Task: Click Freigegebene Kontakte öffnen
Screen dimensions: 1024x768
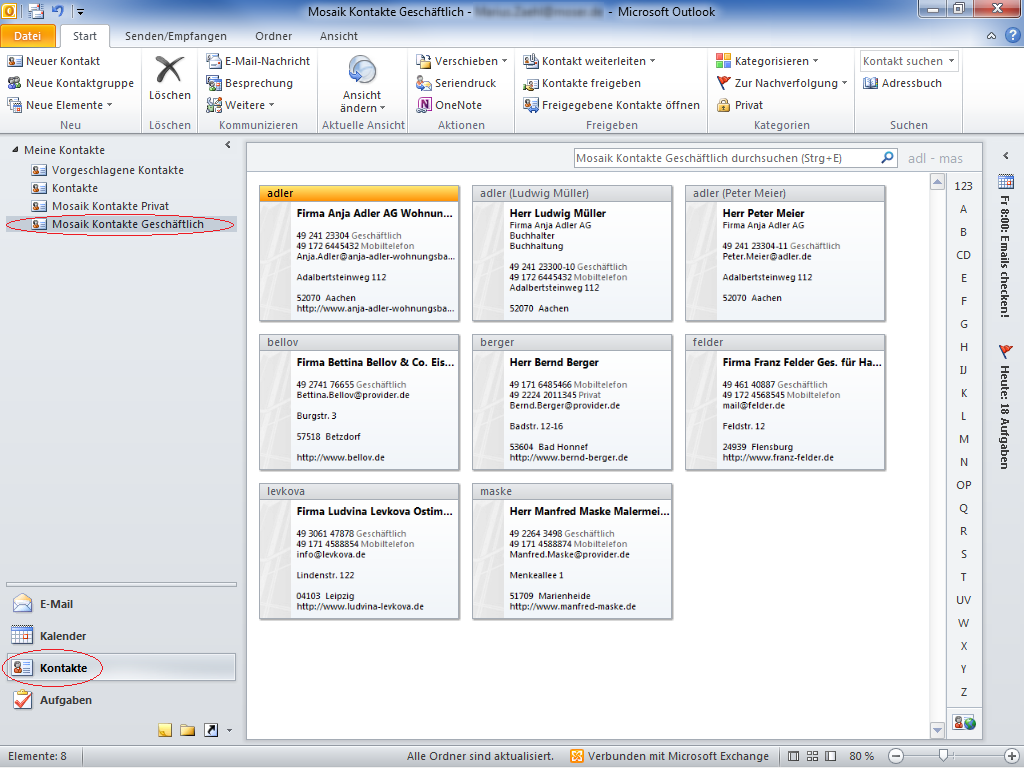Action: click(611, 104)
